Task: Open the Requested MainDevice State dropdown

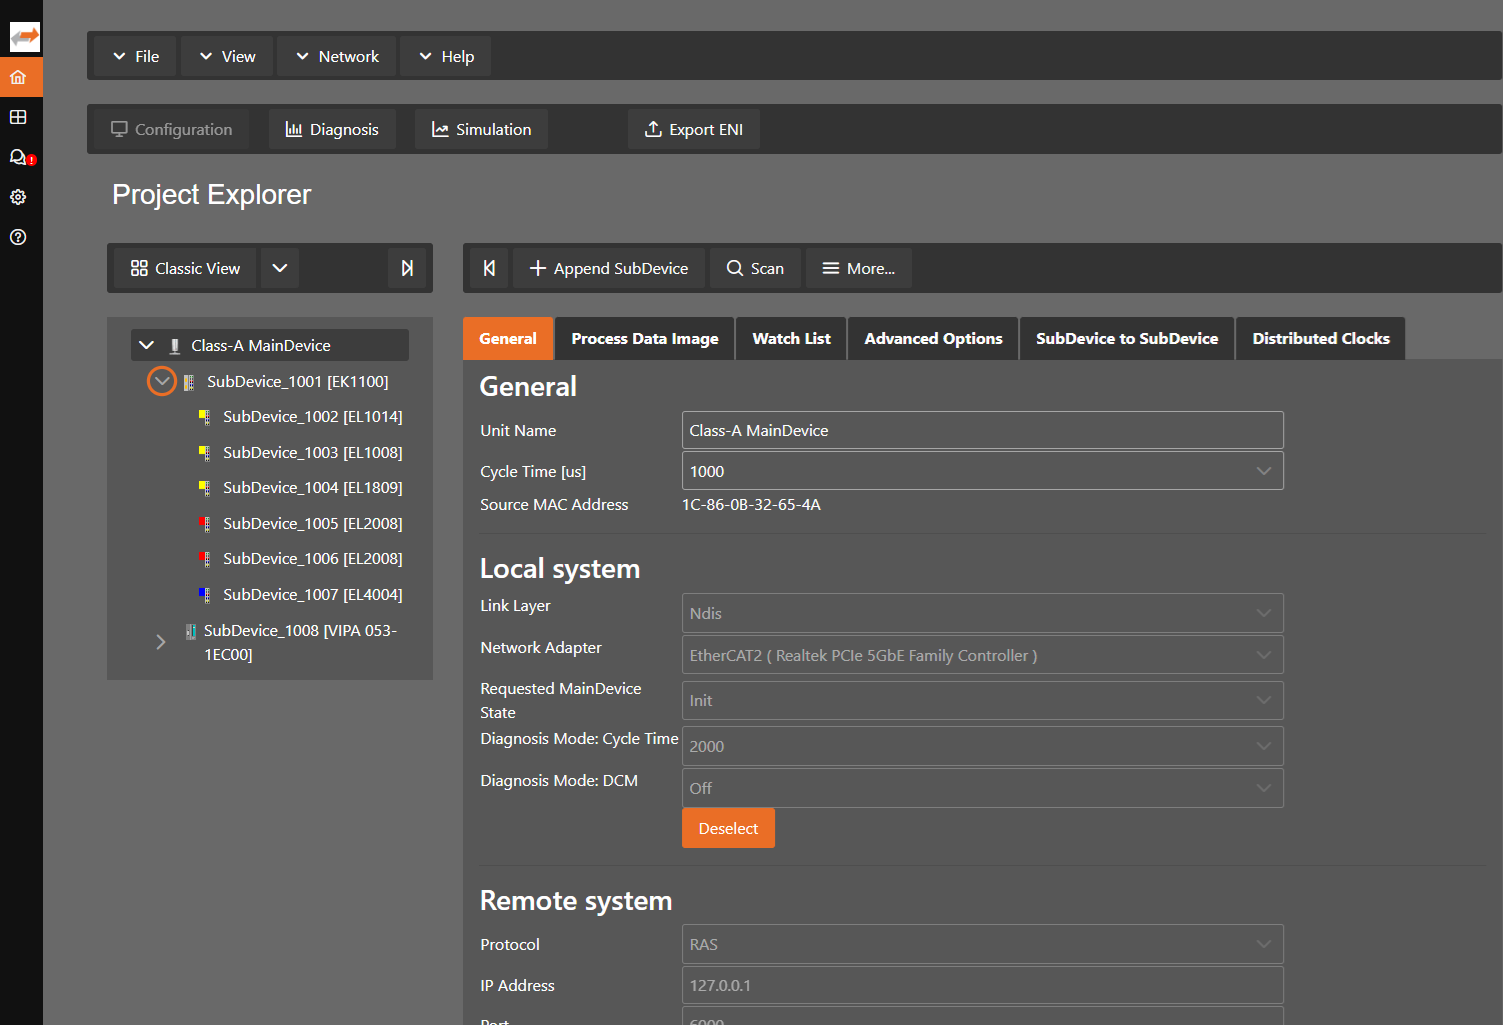Action: pos(982,700)
